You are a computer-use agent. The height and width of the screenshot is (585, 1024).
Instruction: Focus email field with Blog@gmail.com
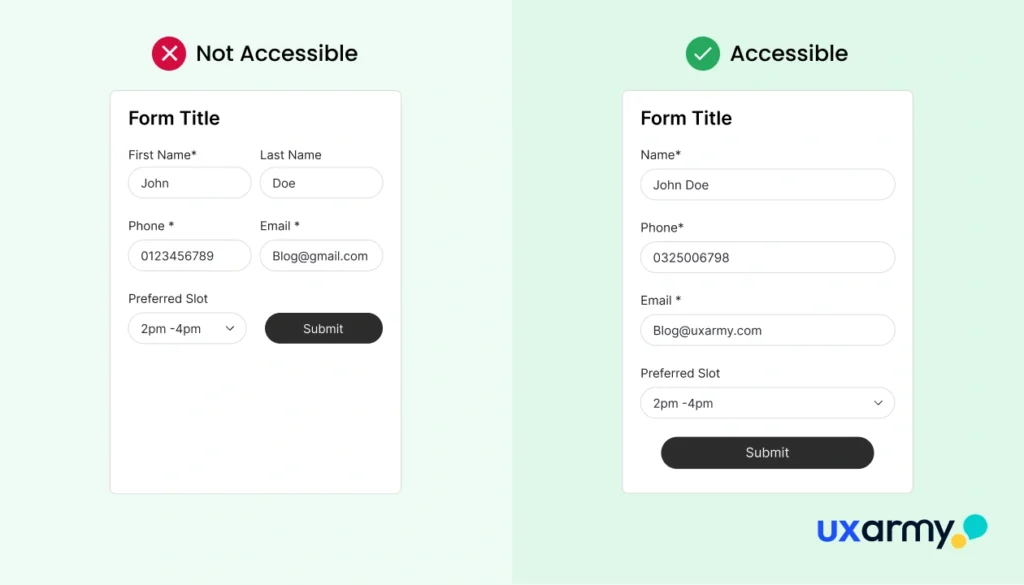(x=321, y=256)
